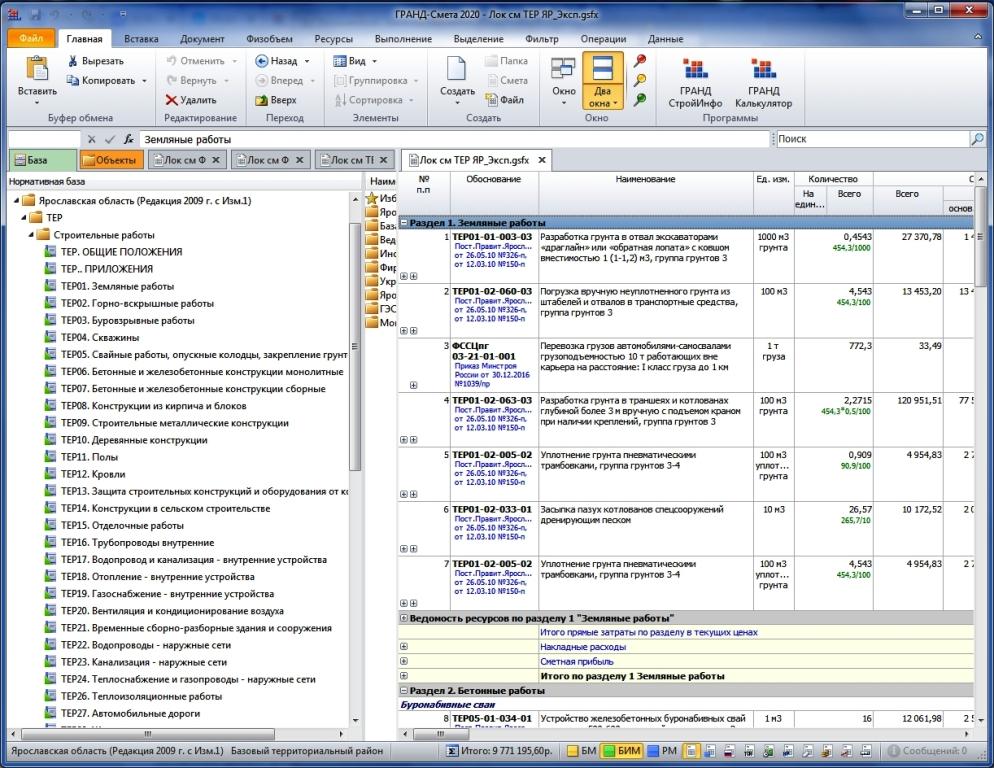The height and width of the screenshot is (768, 994).
Task: Click the Назад navigation button
Action: coord(283,61)
